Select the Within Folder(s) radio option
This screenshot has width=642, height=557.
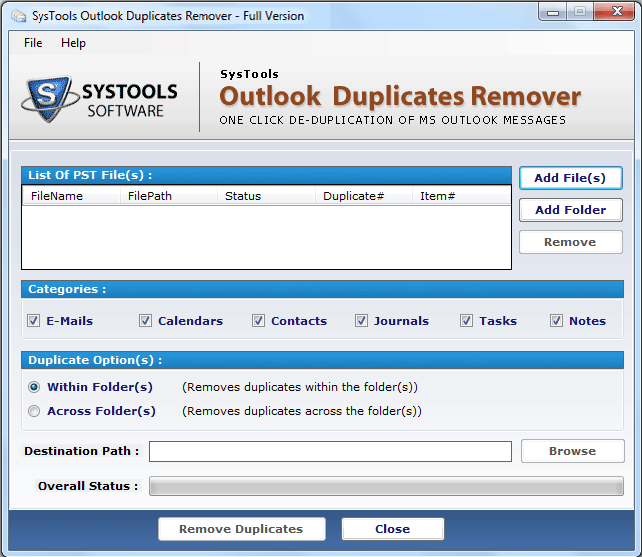[34, 387]
